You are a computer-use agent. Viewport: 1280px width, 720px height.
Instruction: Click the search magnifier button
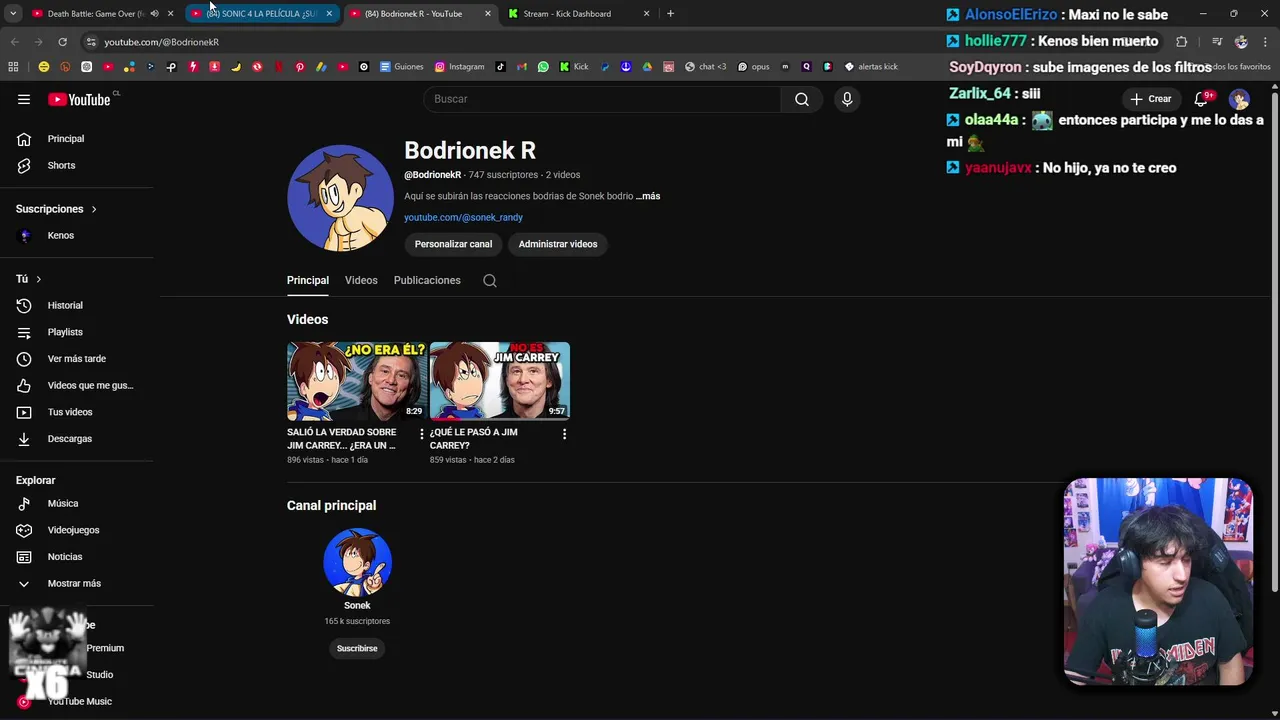[x=802, y=99]
